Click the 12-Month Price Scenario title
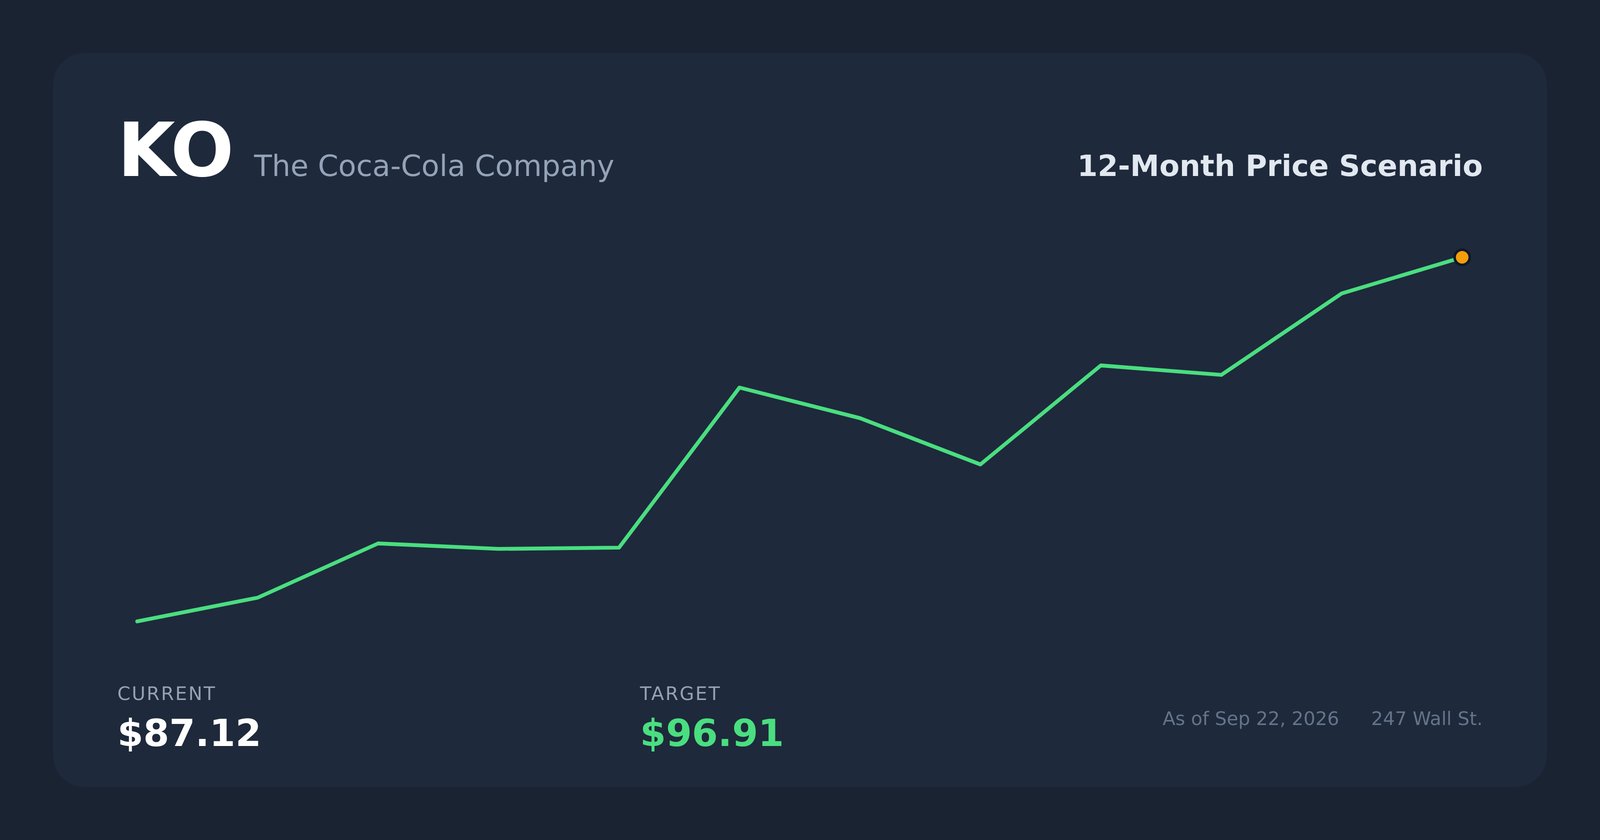This screenshot has height=840, width=1600. coord(1279,166)
